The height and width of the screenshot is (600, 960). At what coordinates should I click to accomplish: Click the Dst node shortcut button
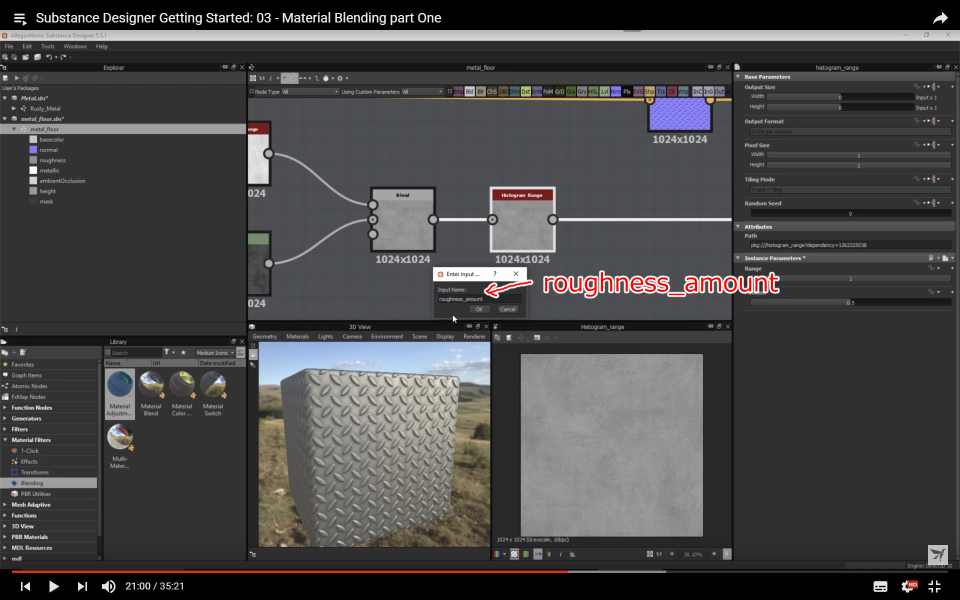pyautogui.click(x=525, y=91)
